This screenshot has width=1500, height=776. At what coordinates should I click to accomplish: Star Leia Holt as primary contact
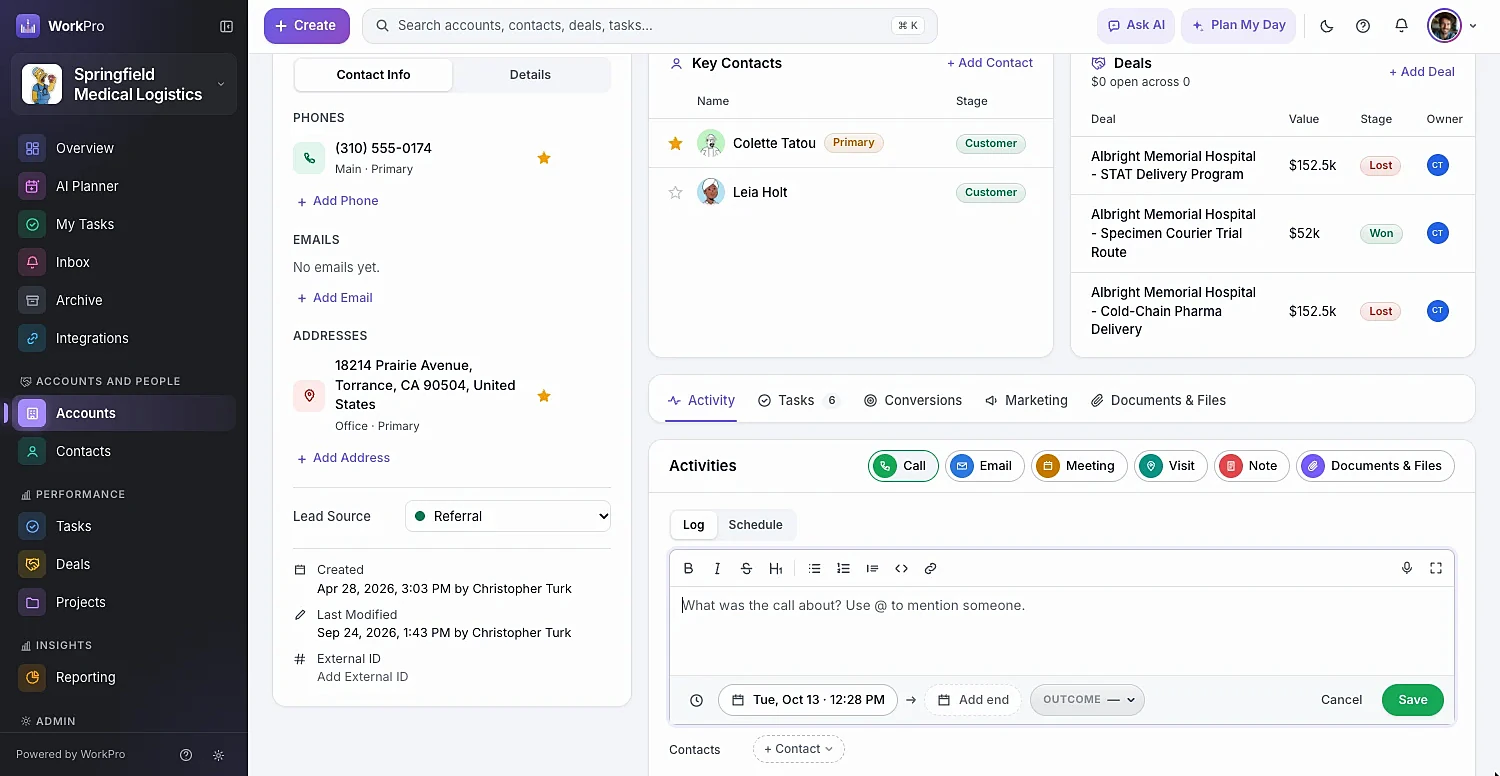[x=675, y=192]
